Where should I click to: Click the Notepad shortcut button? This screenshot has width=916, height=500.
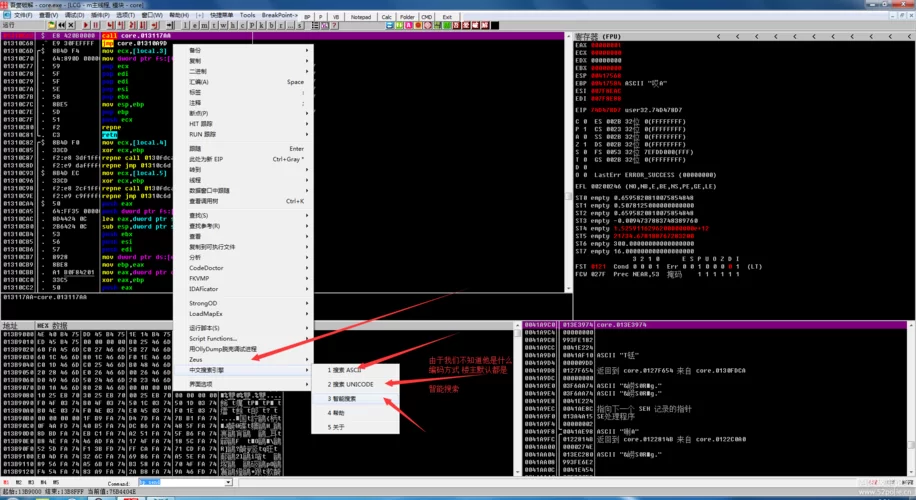click(360, 17)
